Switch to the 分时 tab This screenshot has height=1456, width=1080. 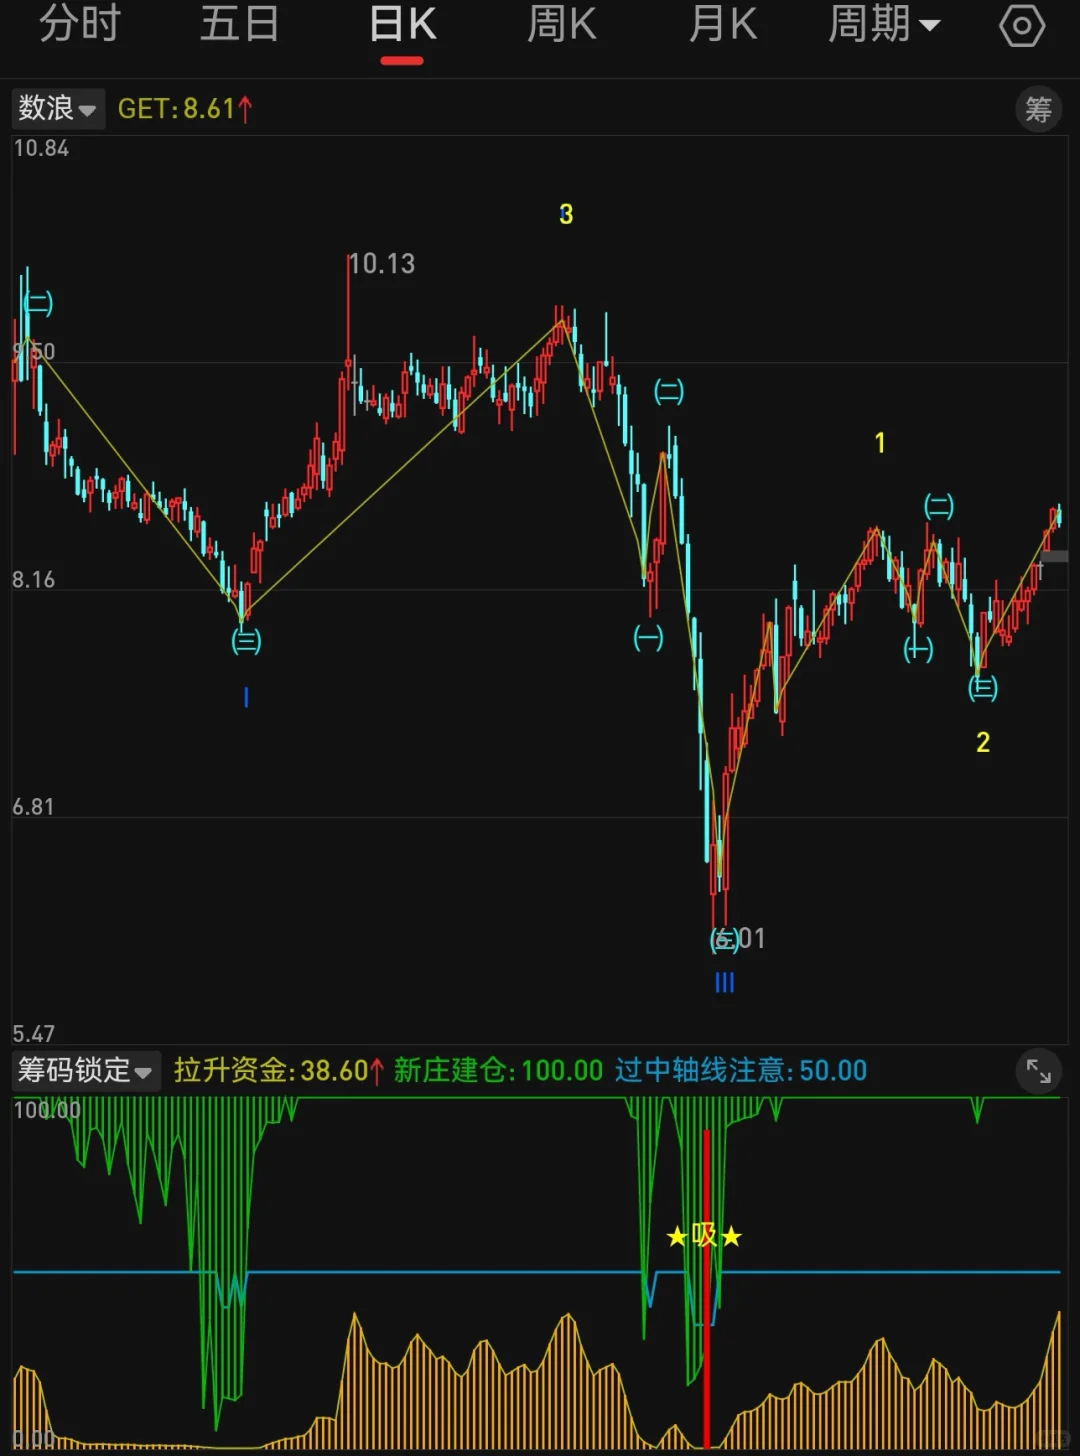point(82,25)
